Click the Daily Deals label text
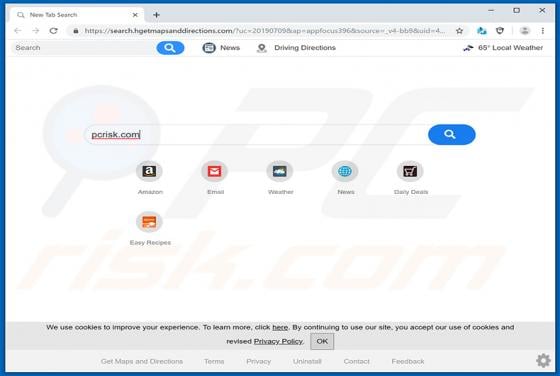The image size is (560, 376). [411, 192]
